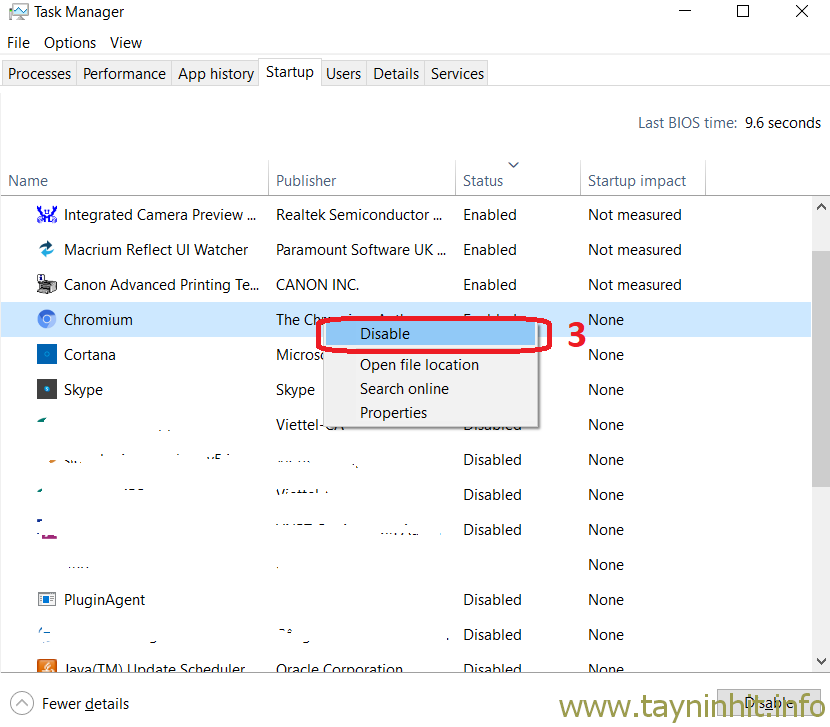The width and height of the screenshot is (830, 727).
Task: Click the PluginAgent icon
Action: tap(46, 600)
